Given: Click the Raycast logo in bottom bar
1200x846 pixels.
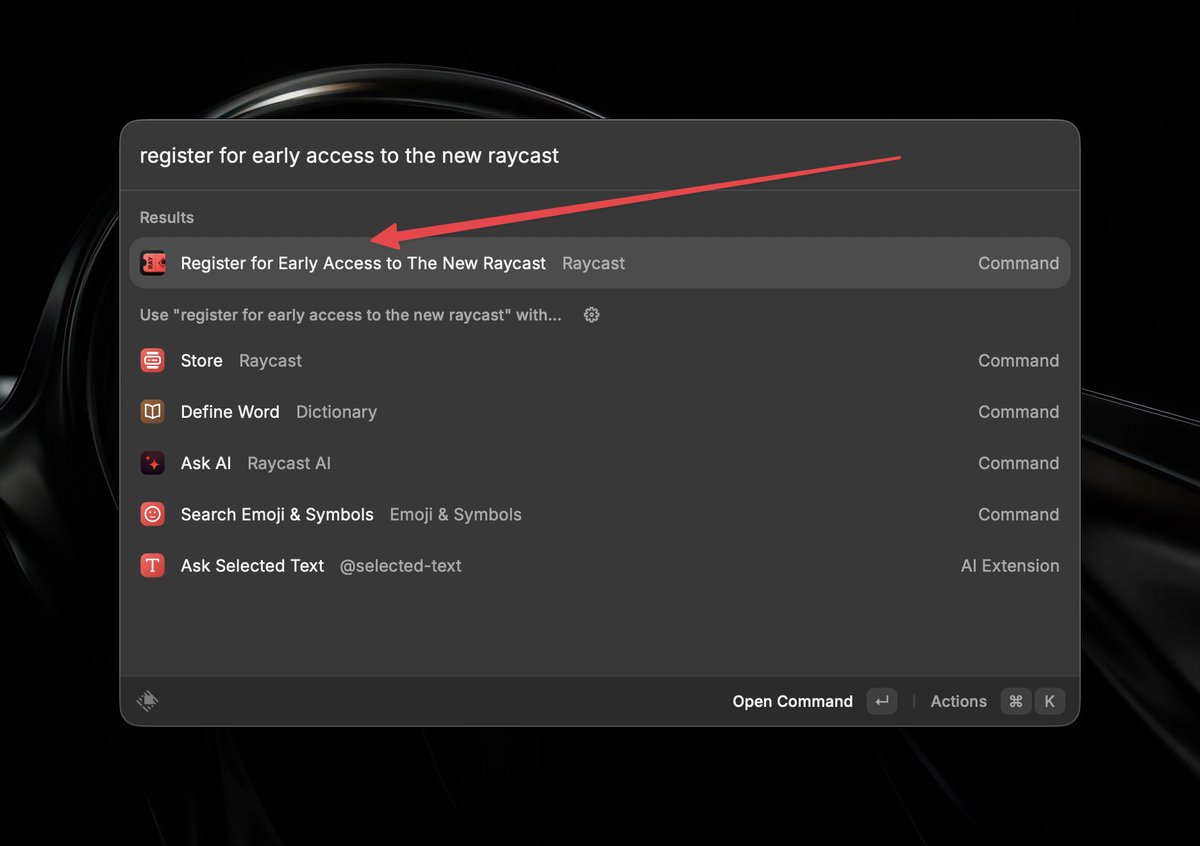Looking at the screenshot, I should [x=148, y=701].
